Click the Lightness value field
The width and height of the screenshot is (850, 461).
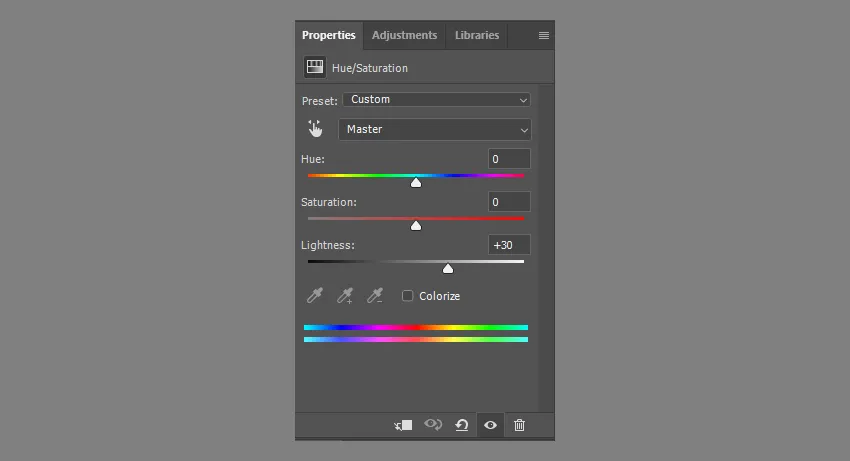pos(509,245)
